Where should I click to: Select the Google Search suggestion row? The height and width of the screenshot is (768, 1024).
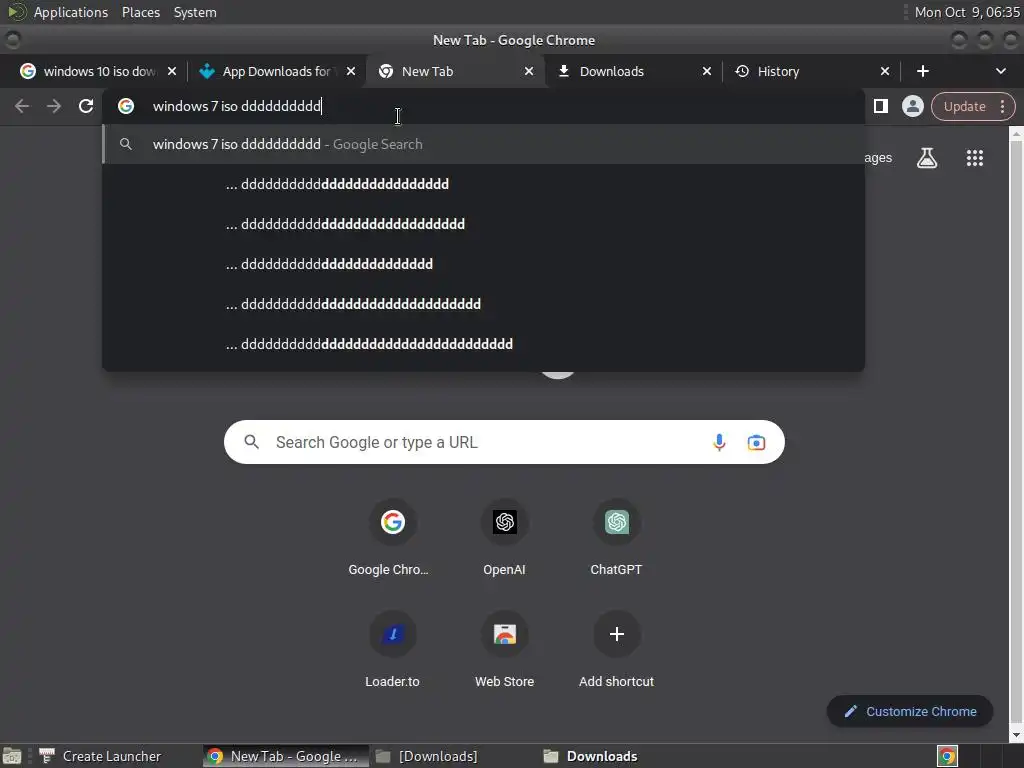pyautogui.click(x=483, y=144)
